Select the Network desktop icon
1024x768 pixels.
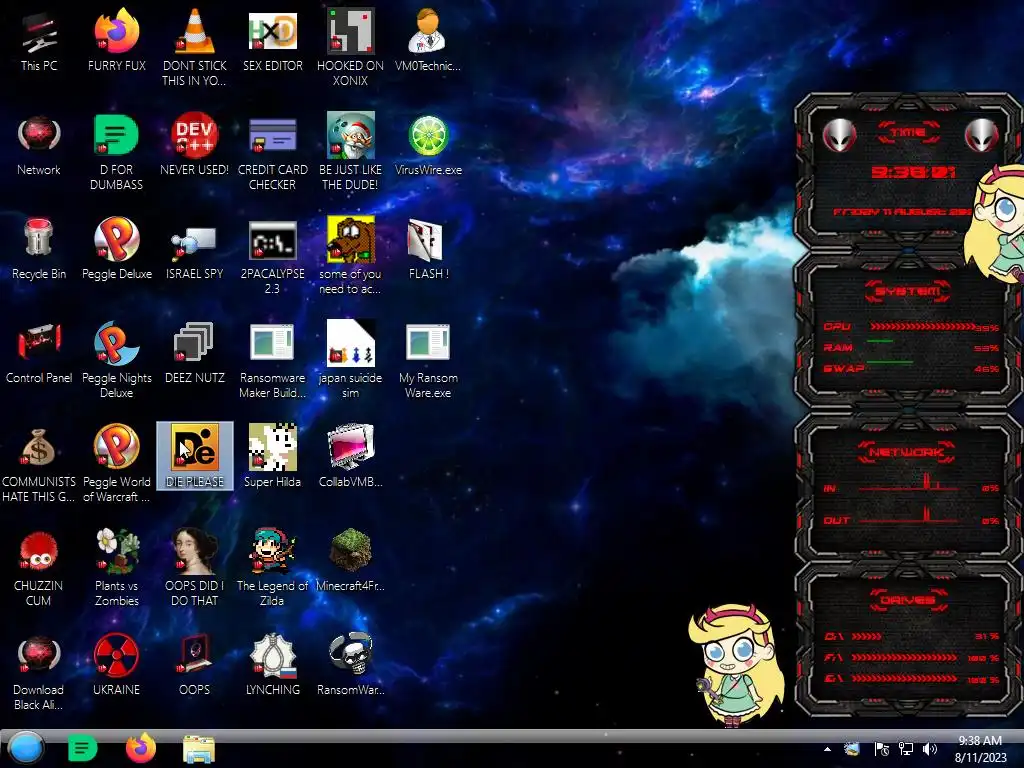[39, 145]
